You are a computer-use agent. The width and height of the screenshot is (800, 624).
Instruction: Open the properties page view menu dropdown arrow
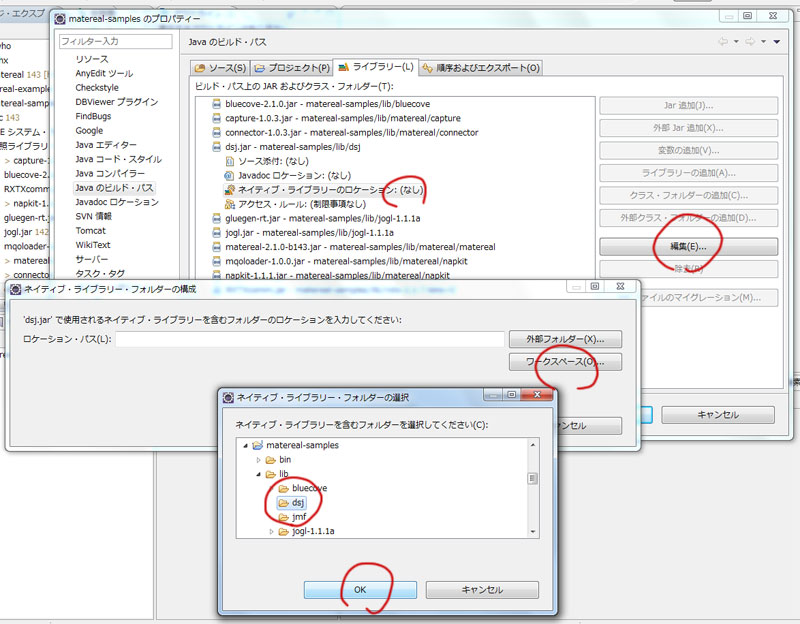click(x=776, y=42)
